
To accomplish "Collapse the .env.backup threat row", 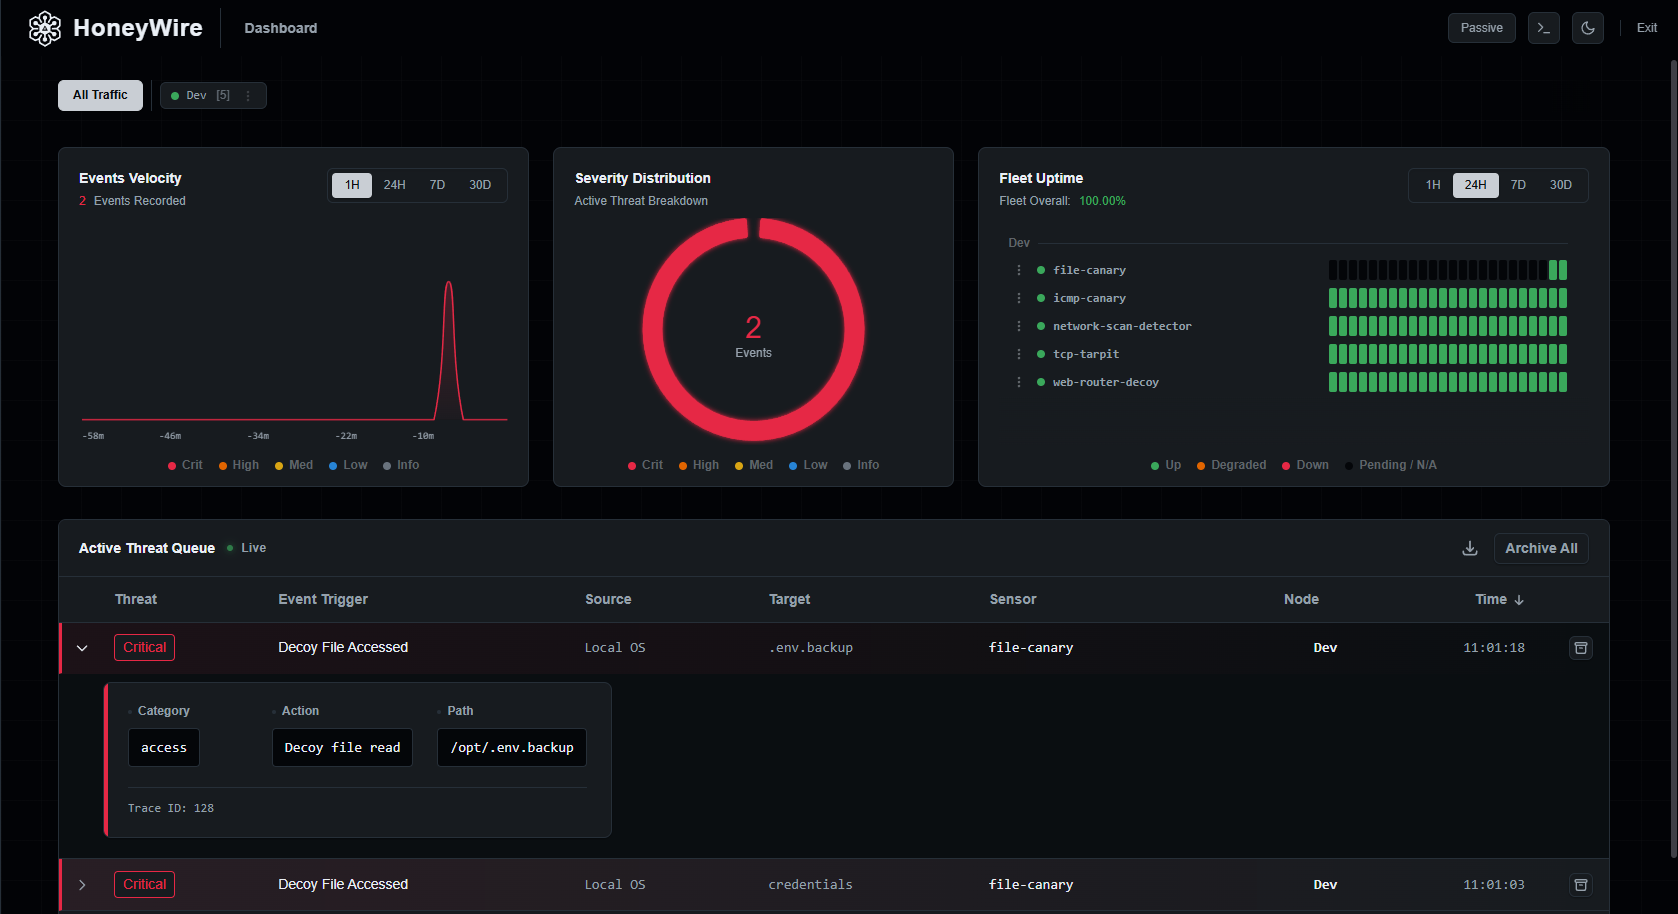I will 82,648.
